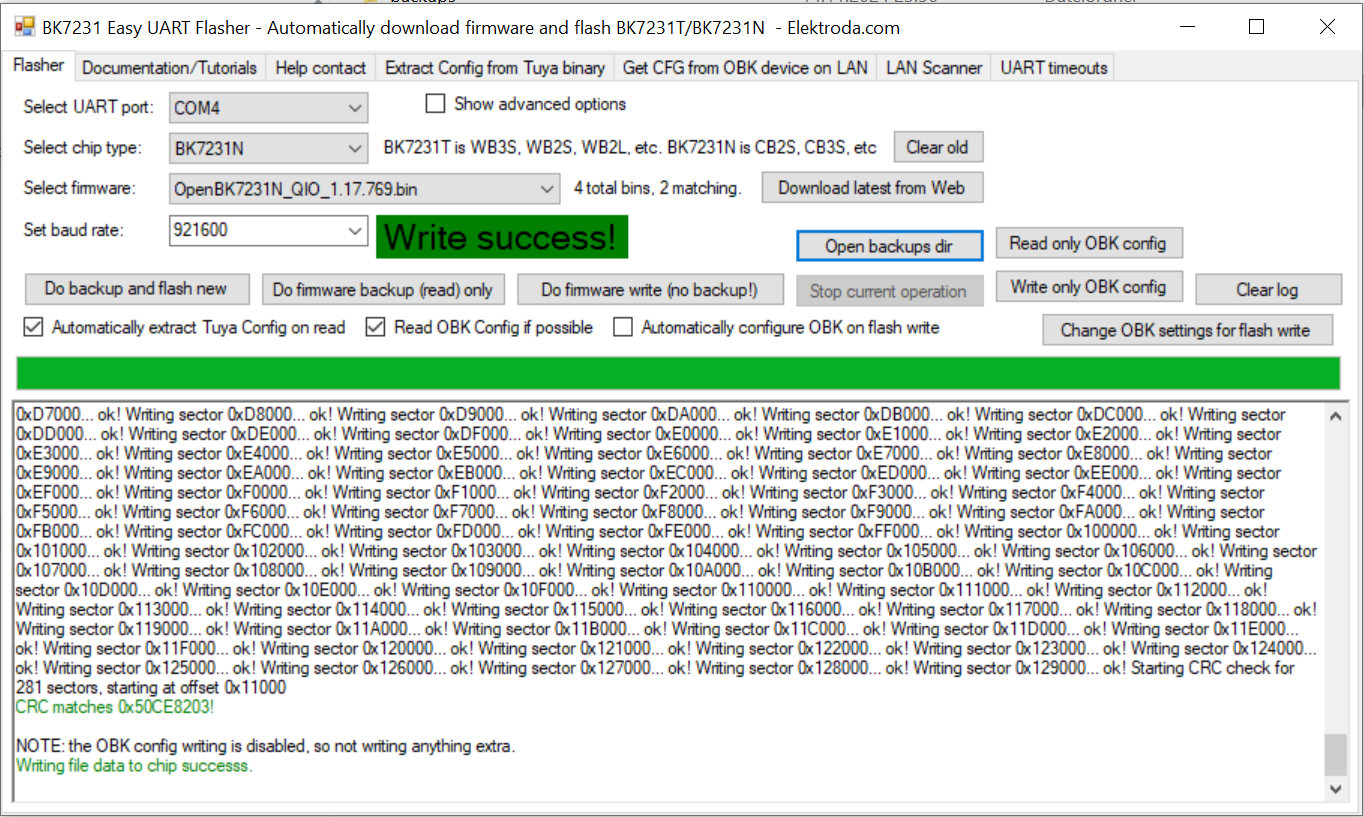Click the Clear old button

point(938,147)
